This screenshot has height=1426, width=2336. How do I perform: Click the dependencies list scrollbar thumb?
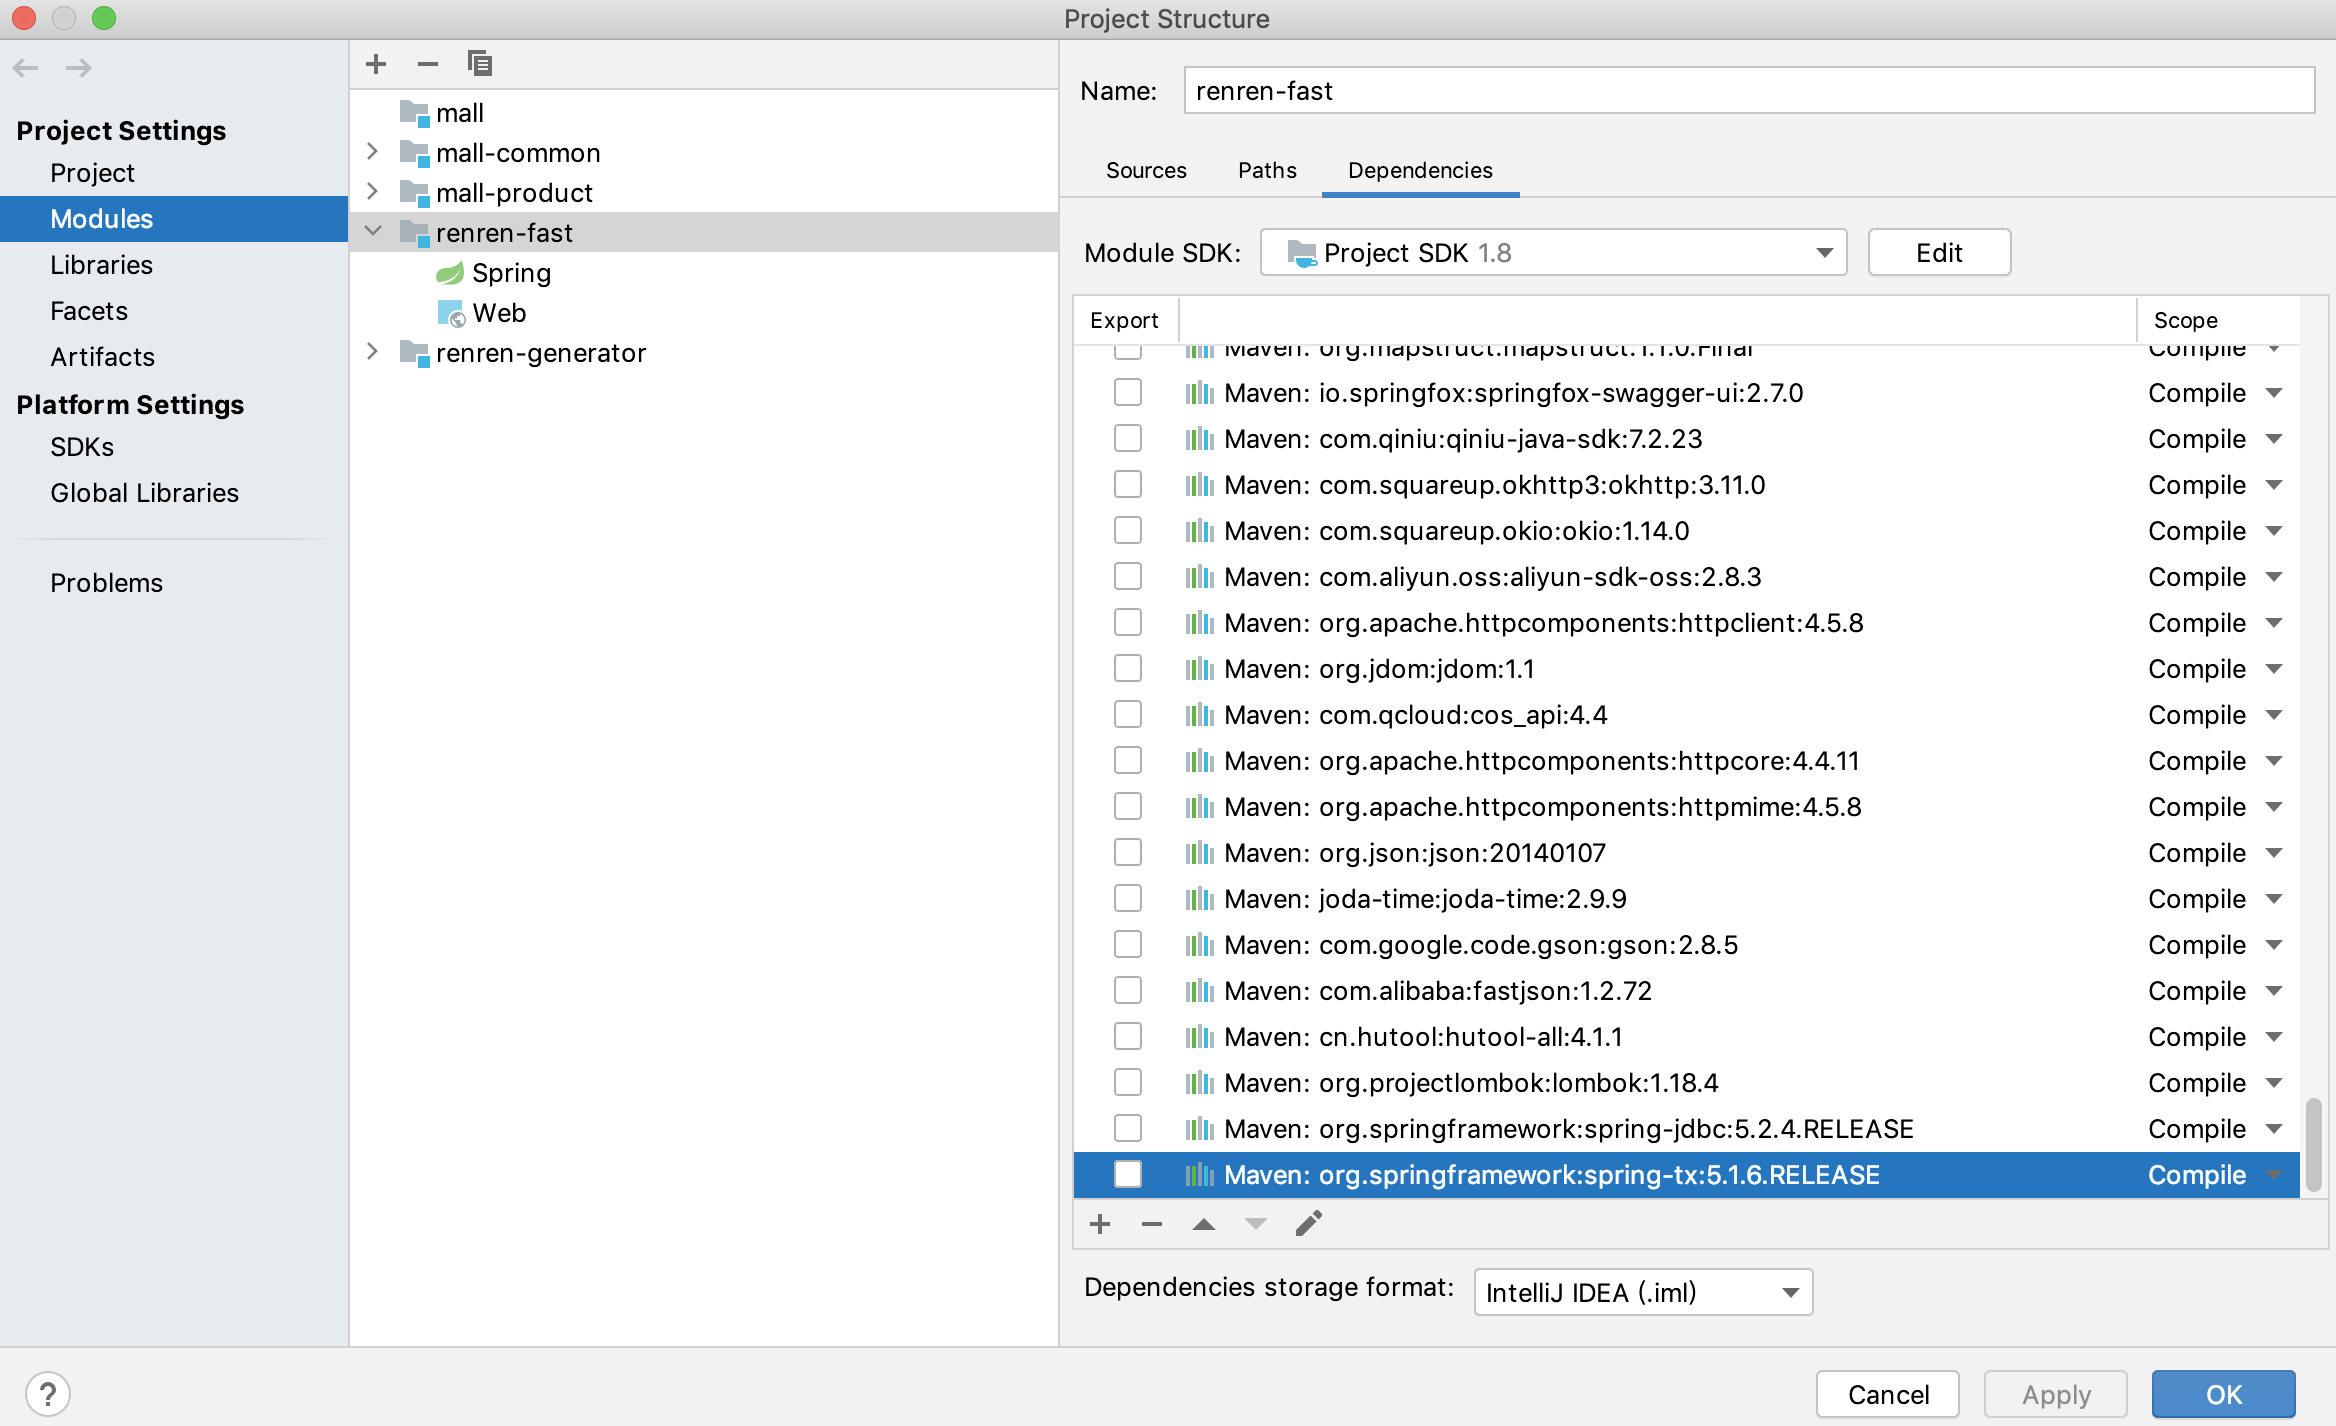pos(2312,1144)
